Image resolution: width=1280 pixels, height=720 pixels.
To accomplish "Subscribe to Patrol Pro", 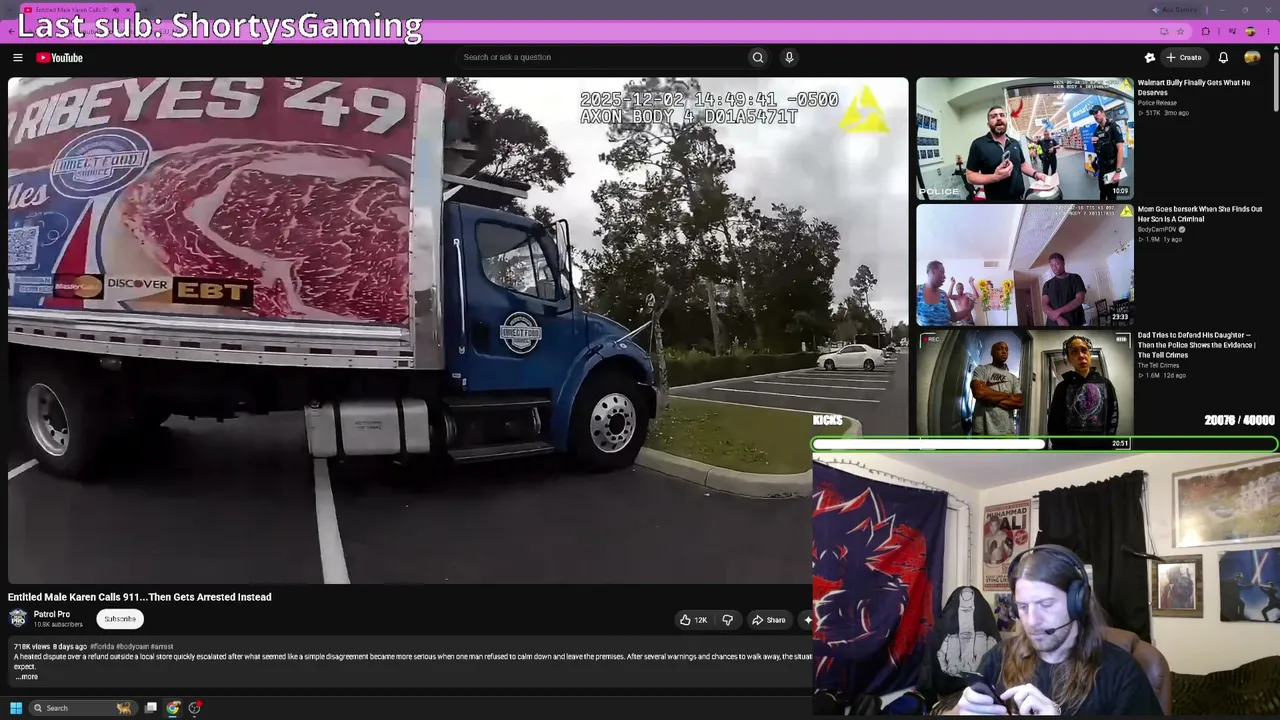I will click(x=120, y=619).
